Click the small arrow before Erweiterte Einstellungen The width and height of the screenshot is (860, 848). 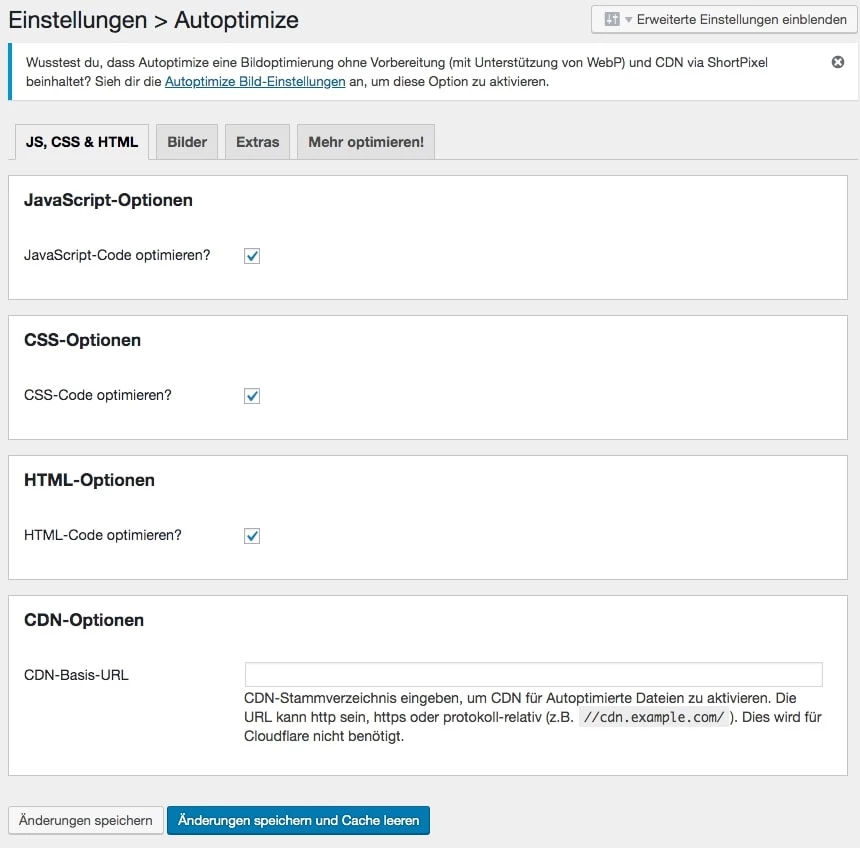coord(628,20)
